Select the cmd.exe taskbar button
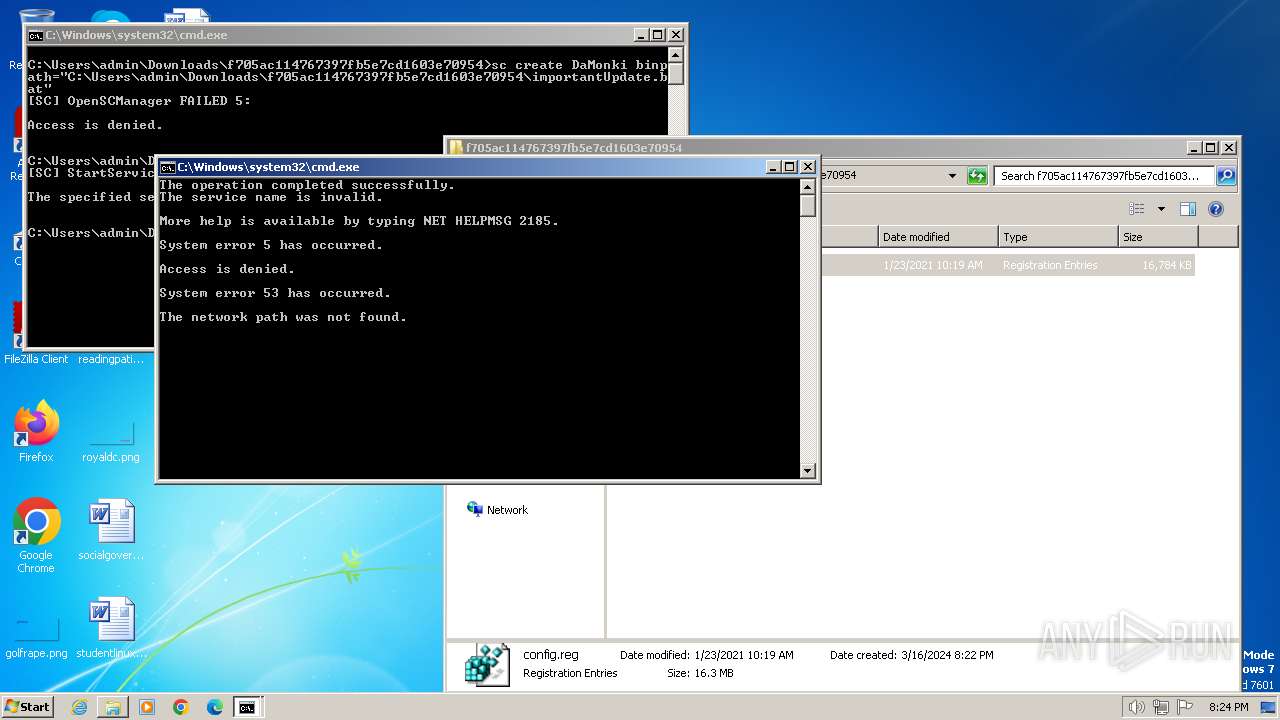 (246, 707)
